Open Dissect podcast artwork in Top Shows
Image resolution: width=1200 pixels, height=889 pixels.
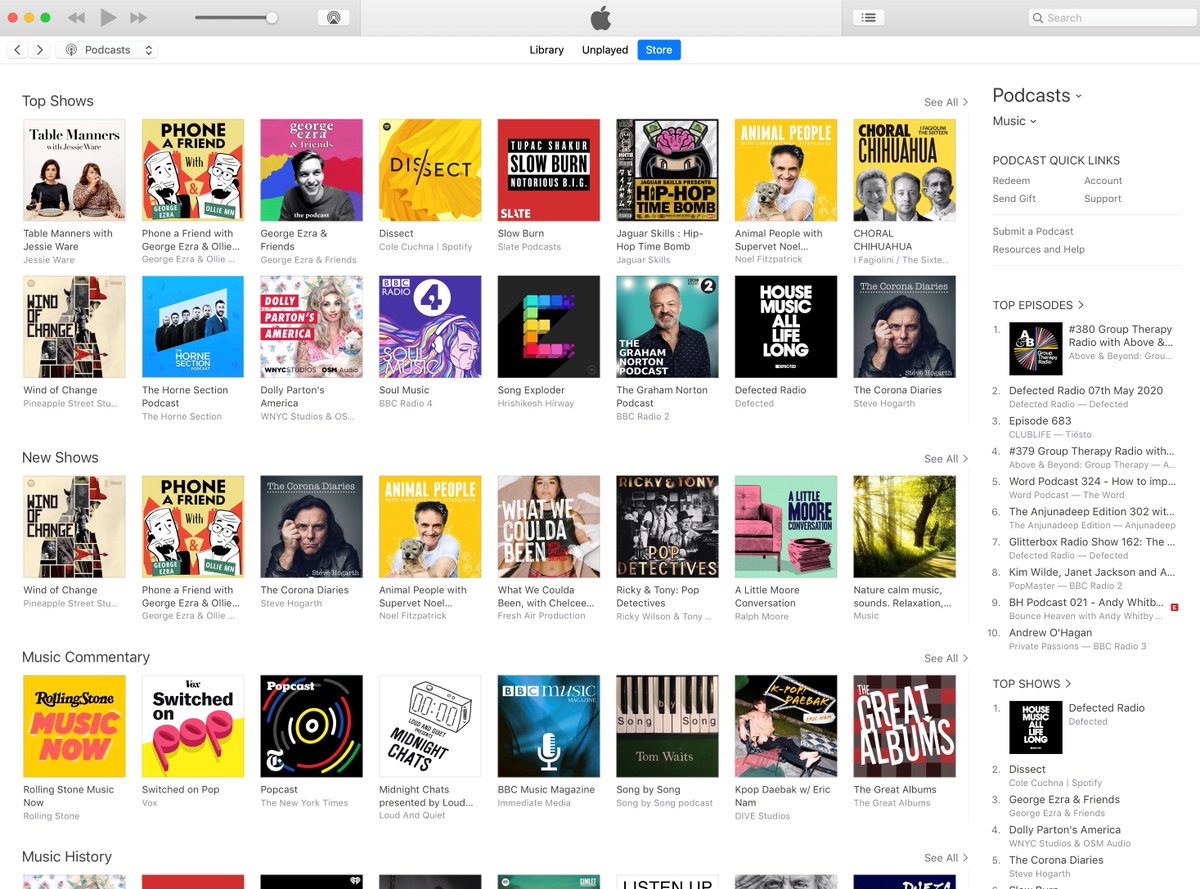pos(430,170)
